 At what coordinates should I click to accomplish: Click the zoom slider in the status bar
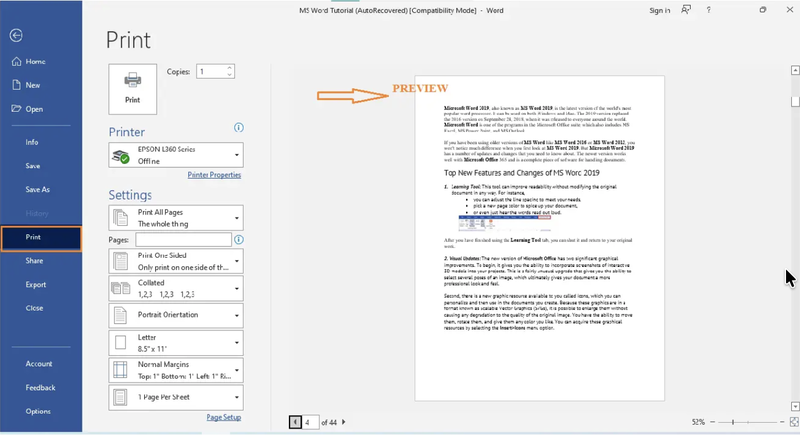[x=747, y=422]
